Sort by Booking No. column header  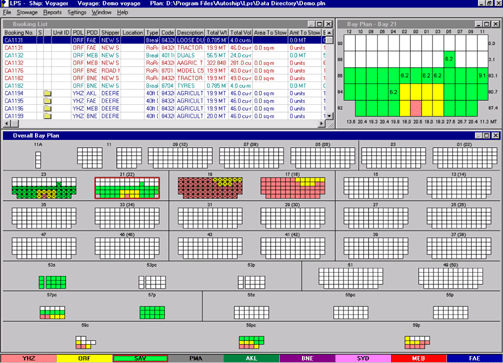[x=20, y=33]
